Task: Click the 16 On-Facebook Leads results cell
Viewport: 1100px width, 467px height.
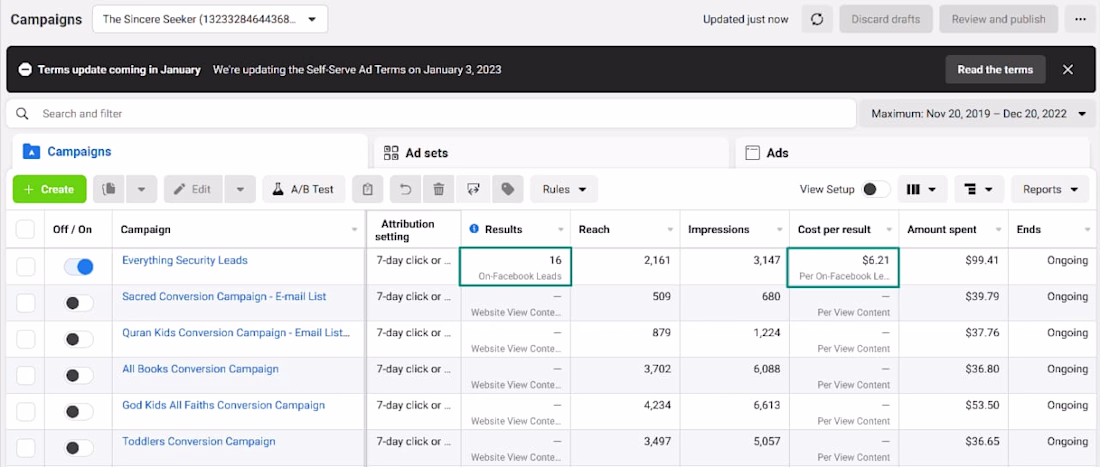Action: click(x=516, y=267)
